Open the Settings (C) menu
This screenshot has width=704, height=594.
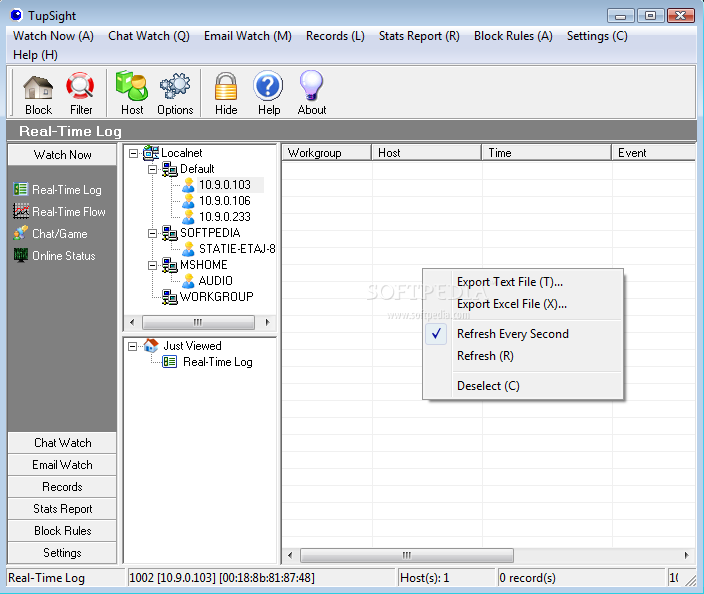[597, 36]
